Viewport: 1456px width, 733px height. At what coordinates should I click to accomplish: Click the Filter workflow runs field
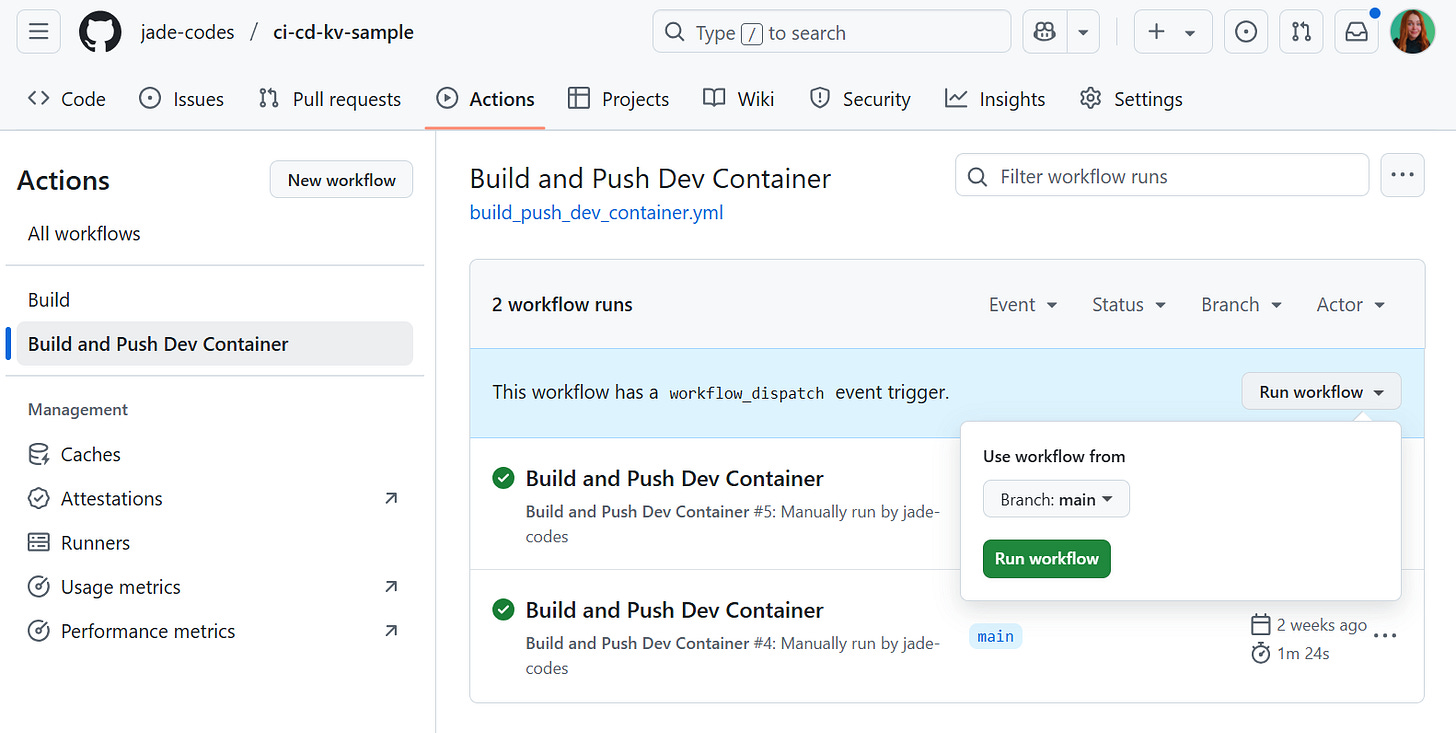pos(1162,176)
